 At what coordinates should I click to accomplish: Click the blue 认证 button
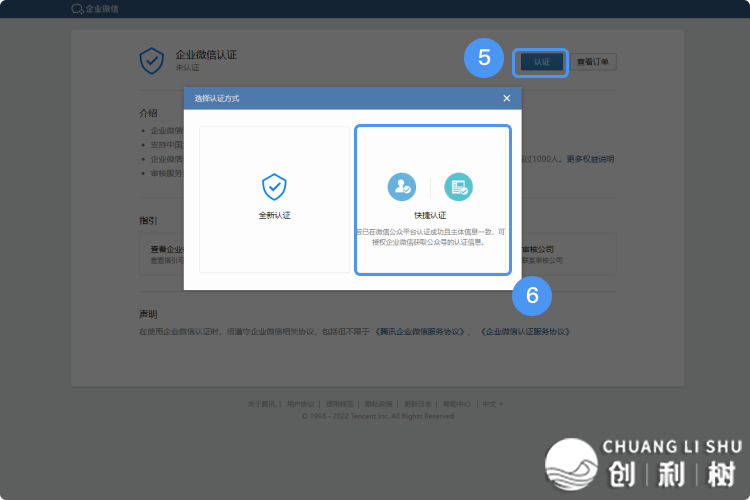542,62
